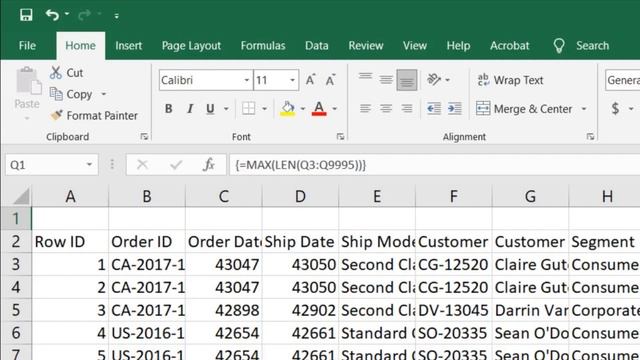Open the Data tab
This screenshot has width=640, height=360.
pyautogui.click(x=317, y=46)
